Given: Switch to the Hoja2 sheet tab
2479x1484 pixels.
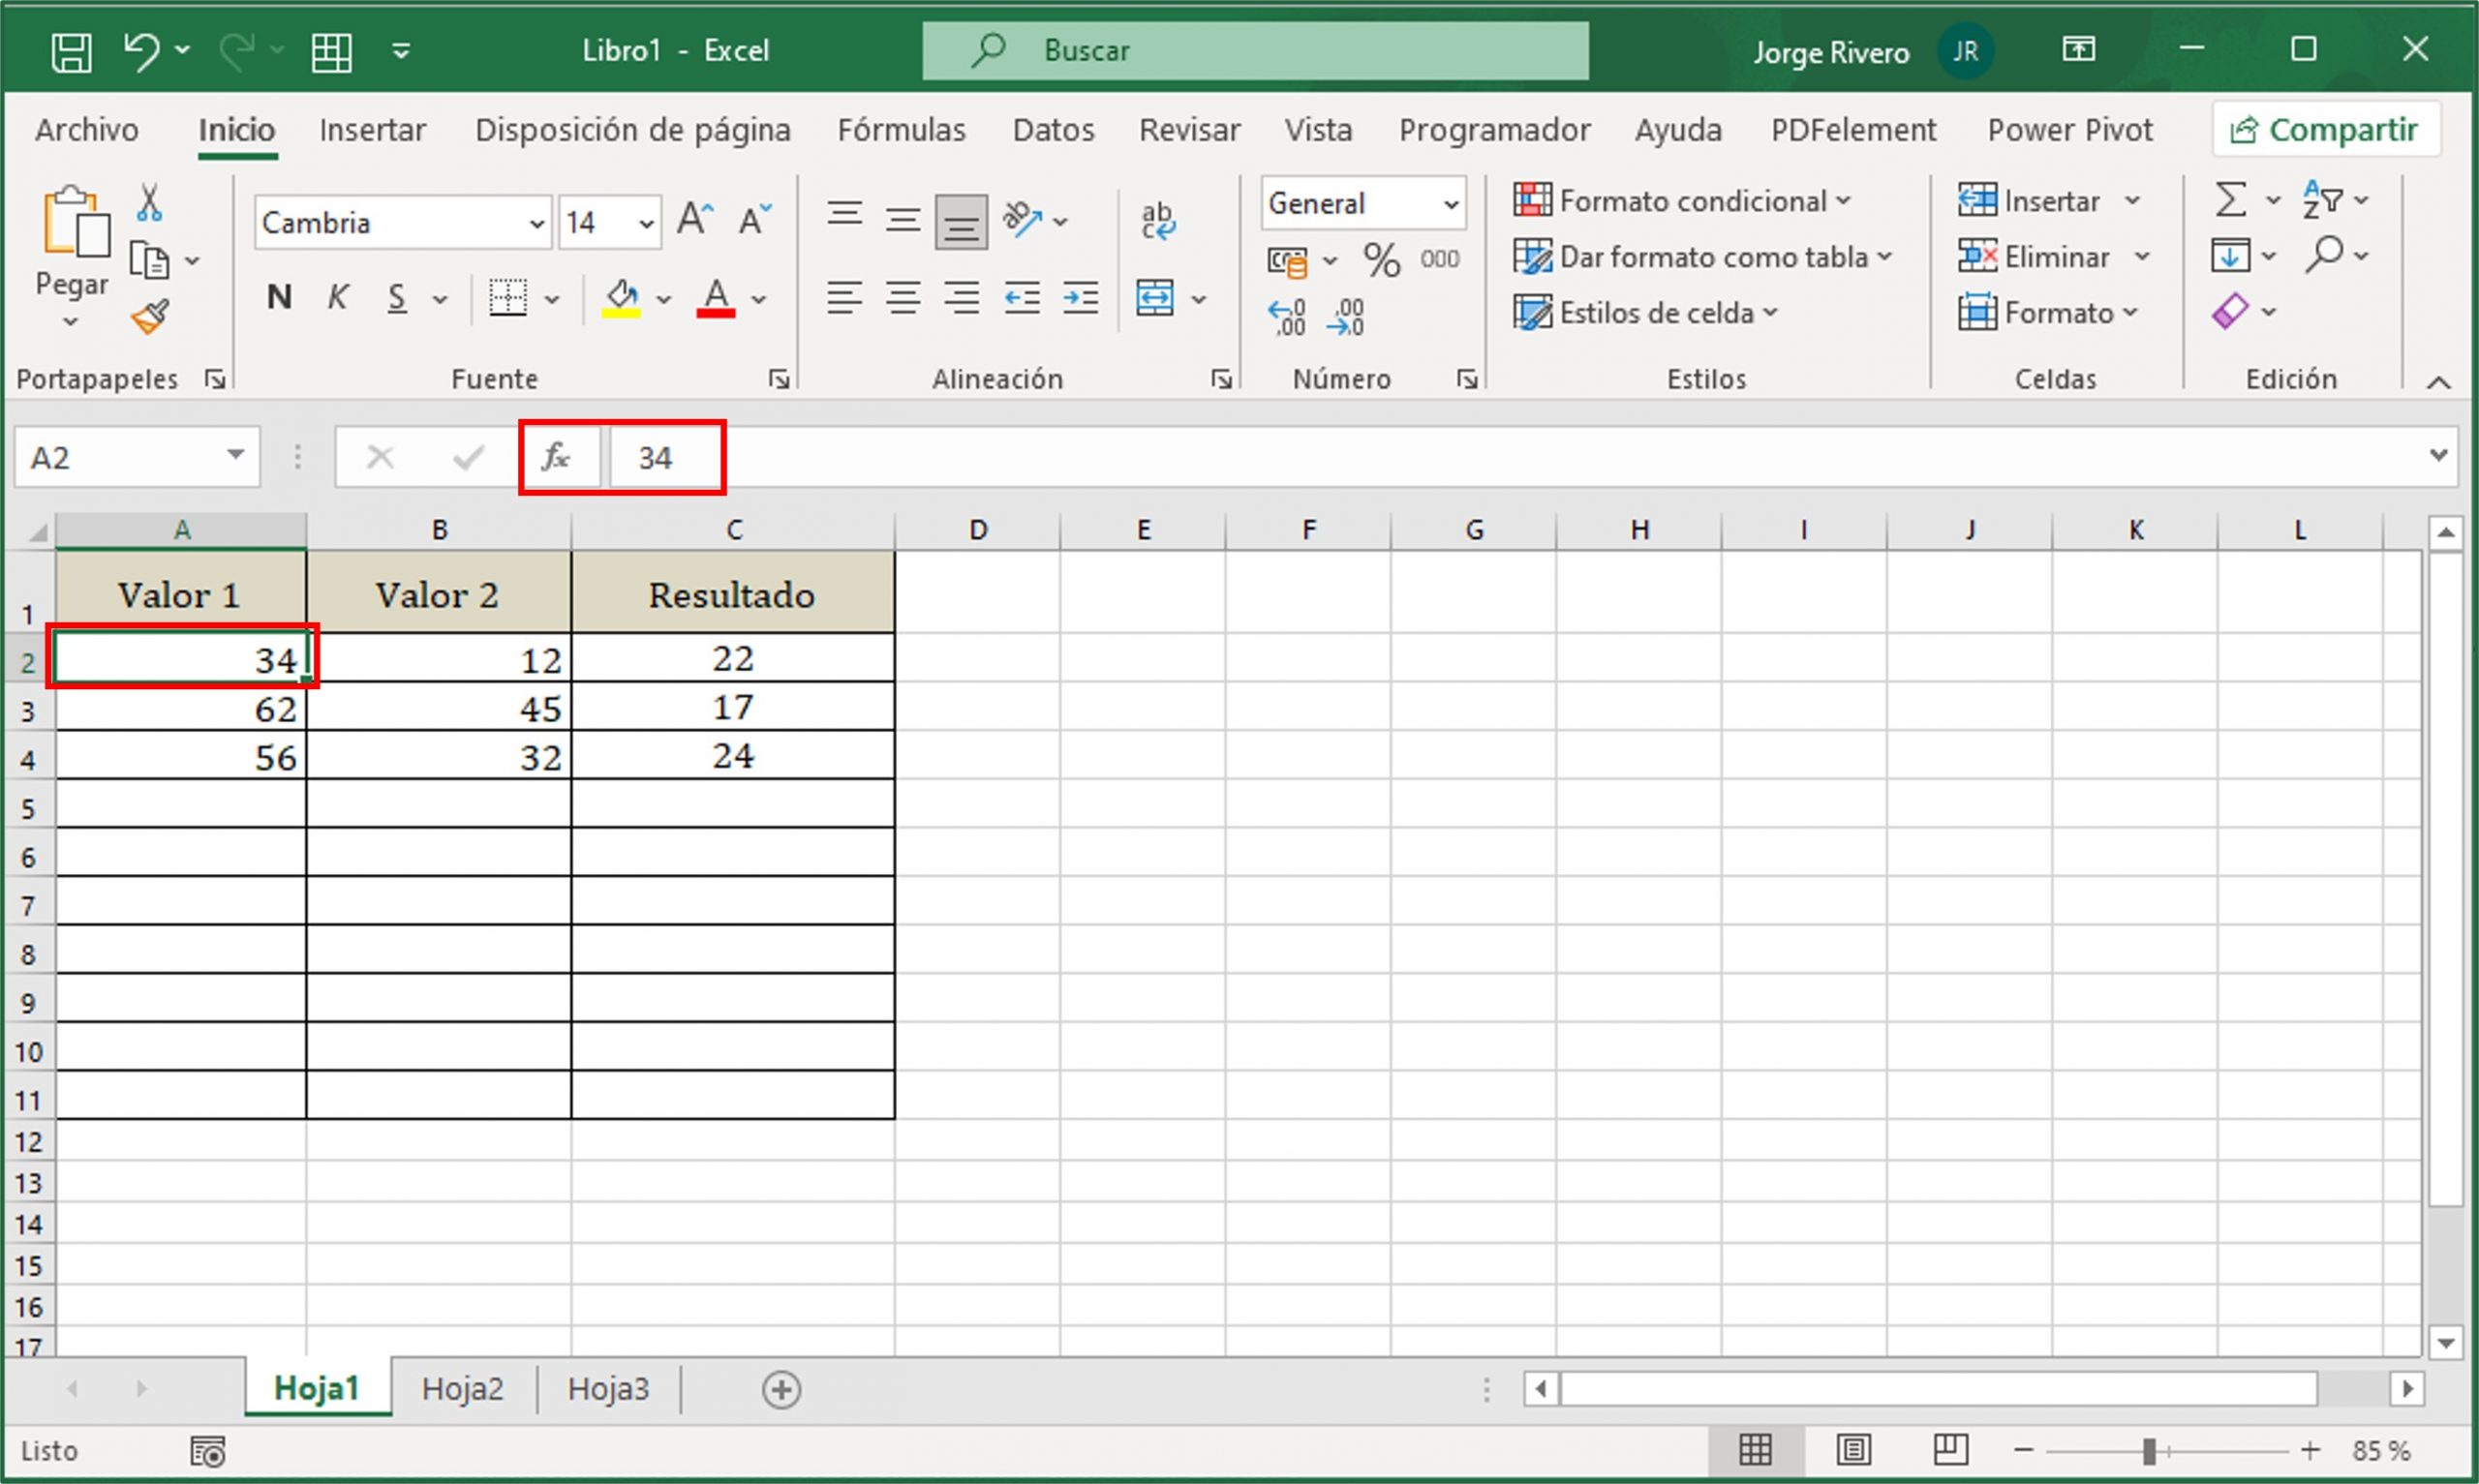Looking at the screenshot, I should (462, 1388).
